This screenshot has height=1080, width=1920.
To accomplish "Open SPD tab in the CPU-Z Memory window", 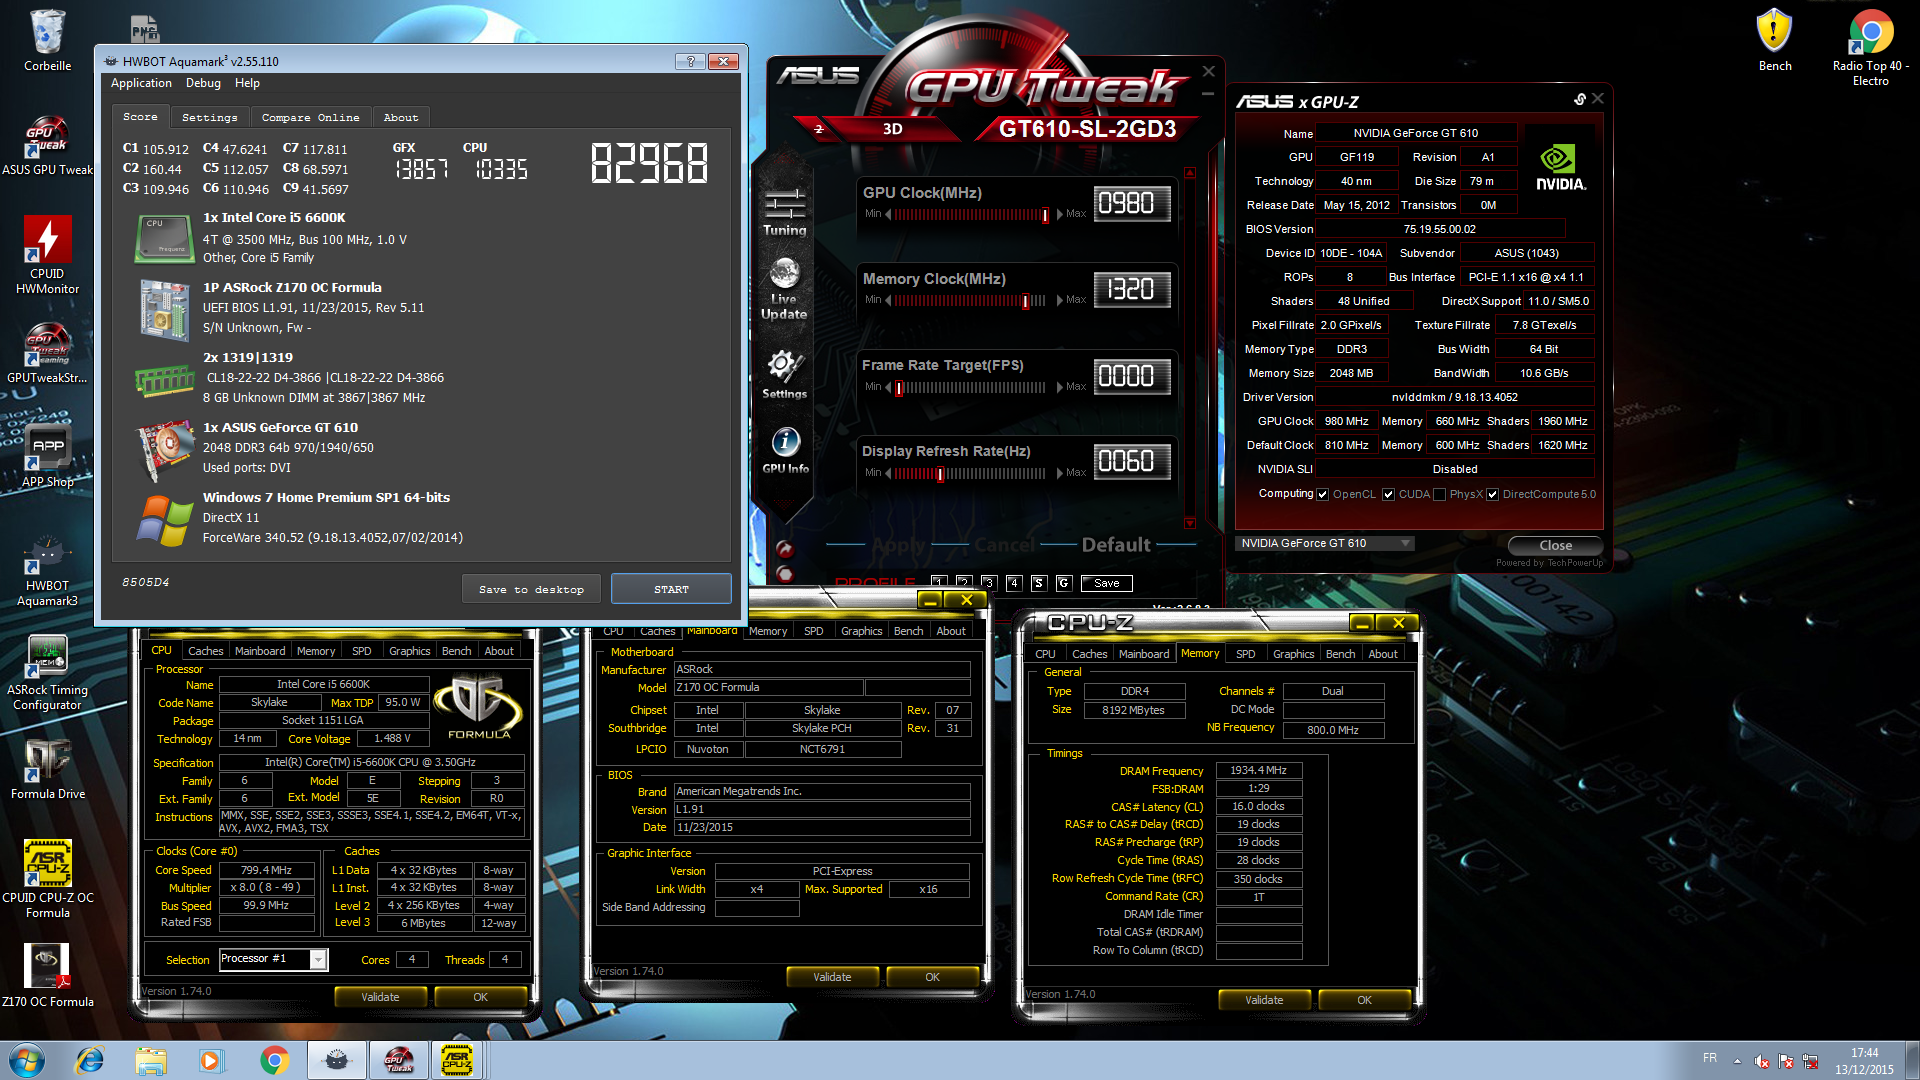I will 1245,654.
